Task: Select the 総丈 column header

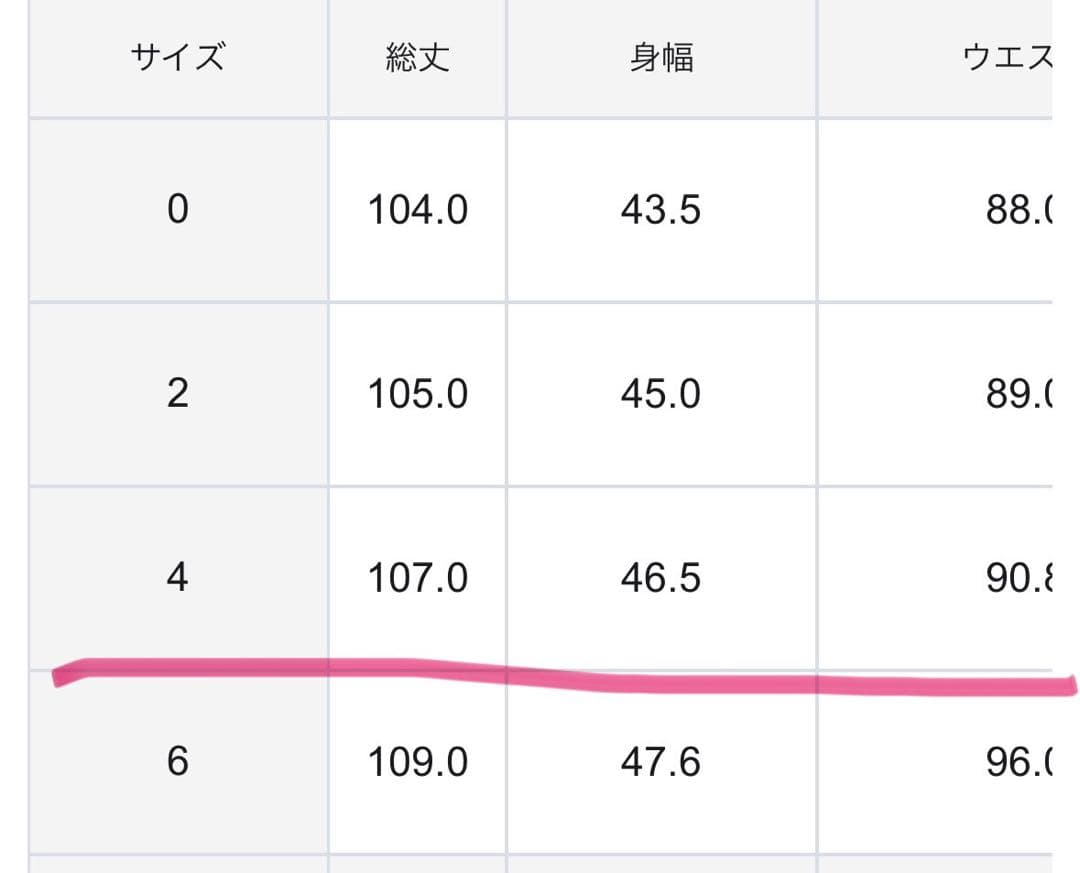Action: point(417,58)
